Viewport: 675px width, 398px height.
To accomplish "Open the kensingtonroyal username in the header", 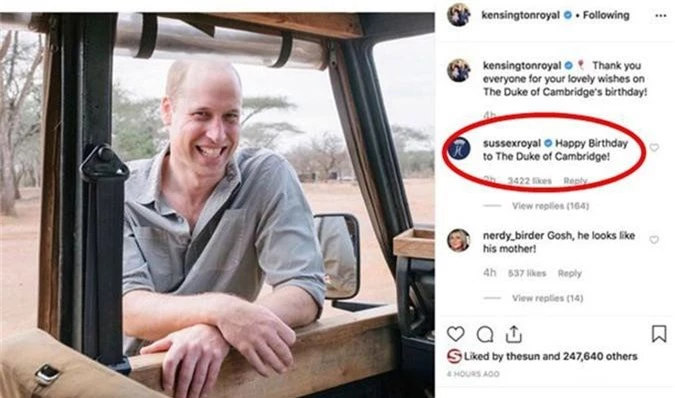I will tap(520, 15).
